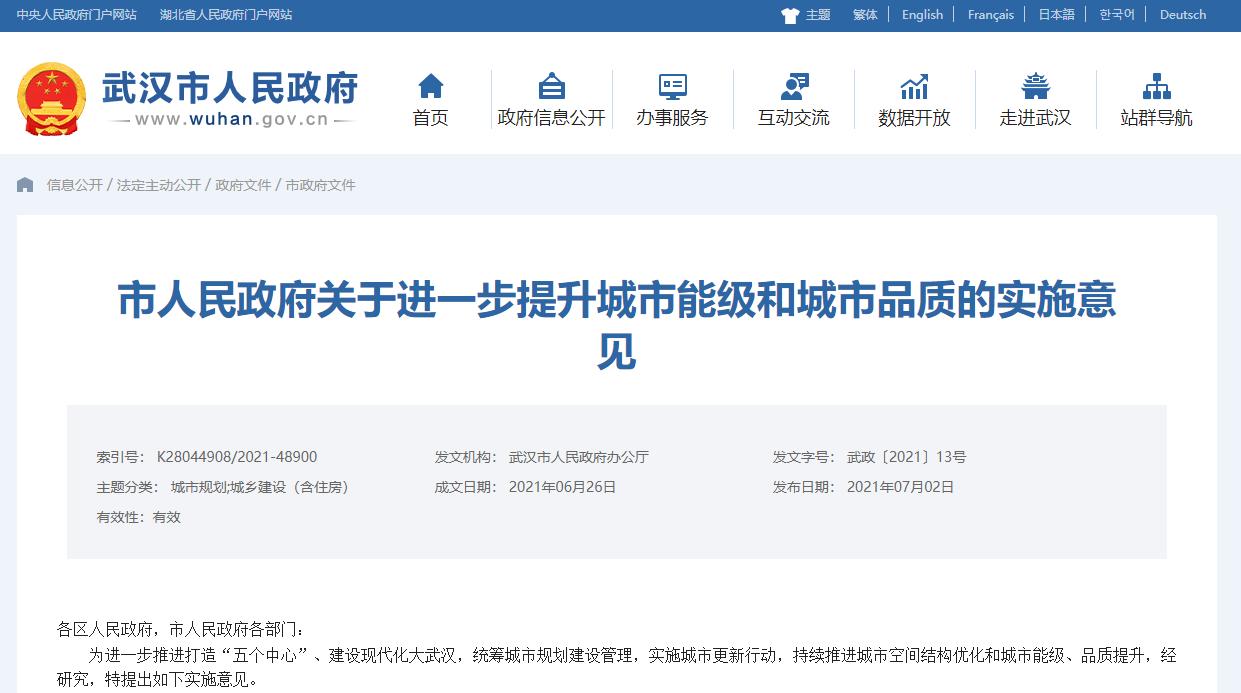Open 办事服务 via its monitor icon
The image size is (1241, 693).
pos(672,86)
